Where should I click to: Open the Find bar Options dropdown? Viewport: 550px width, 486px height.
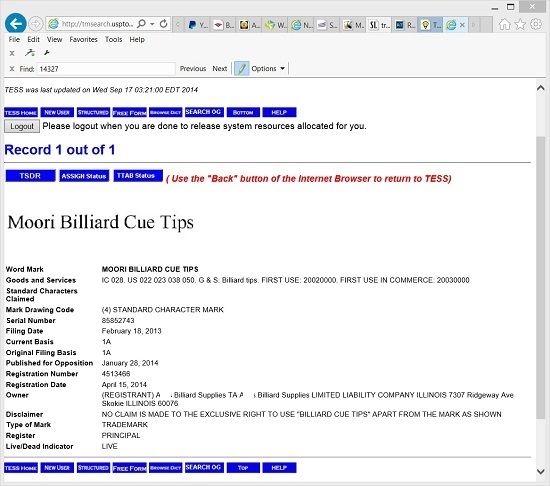coord(268,69)
